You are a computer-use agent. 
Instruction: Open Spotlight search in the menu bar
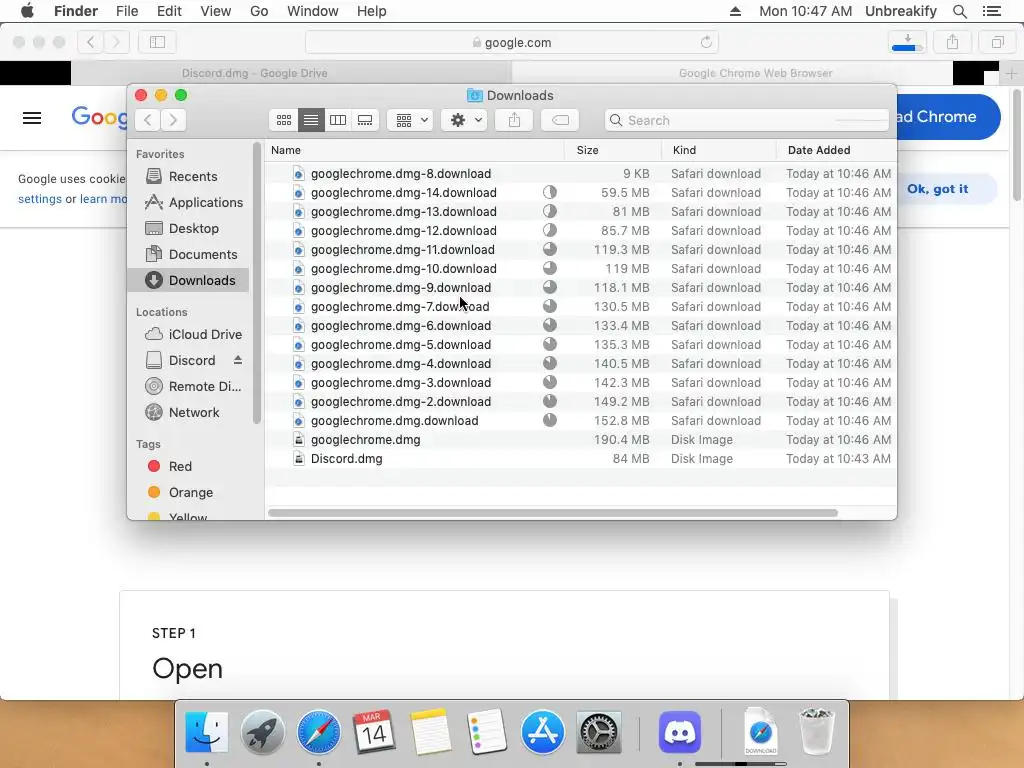coord(959,11)
